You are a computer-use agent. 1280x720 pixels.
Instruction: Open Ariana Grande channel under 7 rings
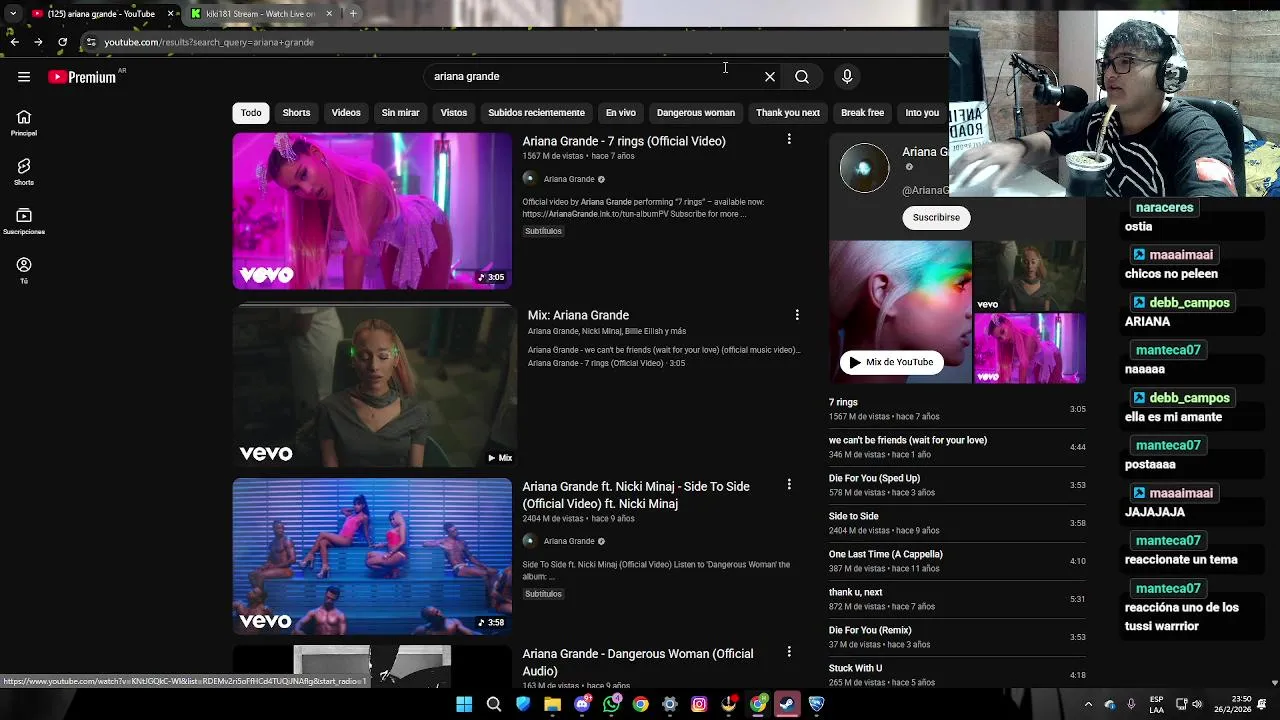(x=569, y=179)
